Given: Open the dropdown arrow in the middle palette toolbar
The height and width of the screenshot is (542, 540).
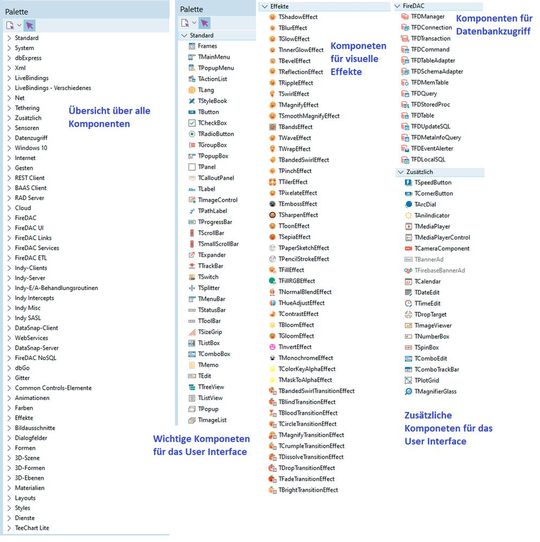Looking at the screenshot, I should [x=194, y=23].
